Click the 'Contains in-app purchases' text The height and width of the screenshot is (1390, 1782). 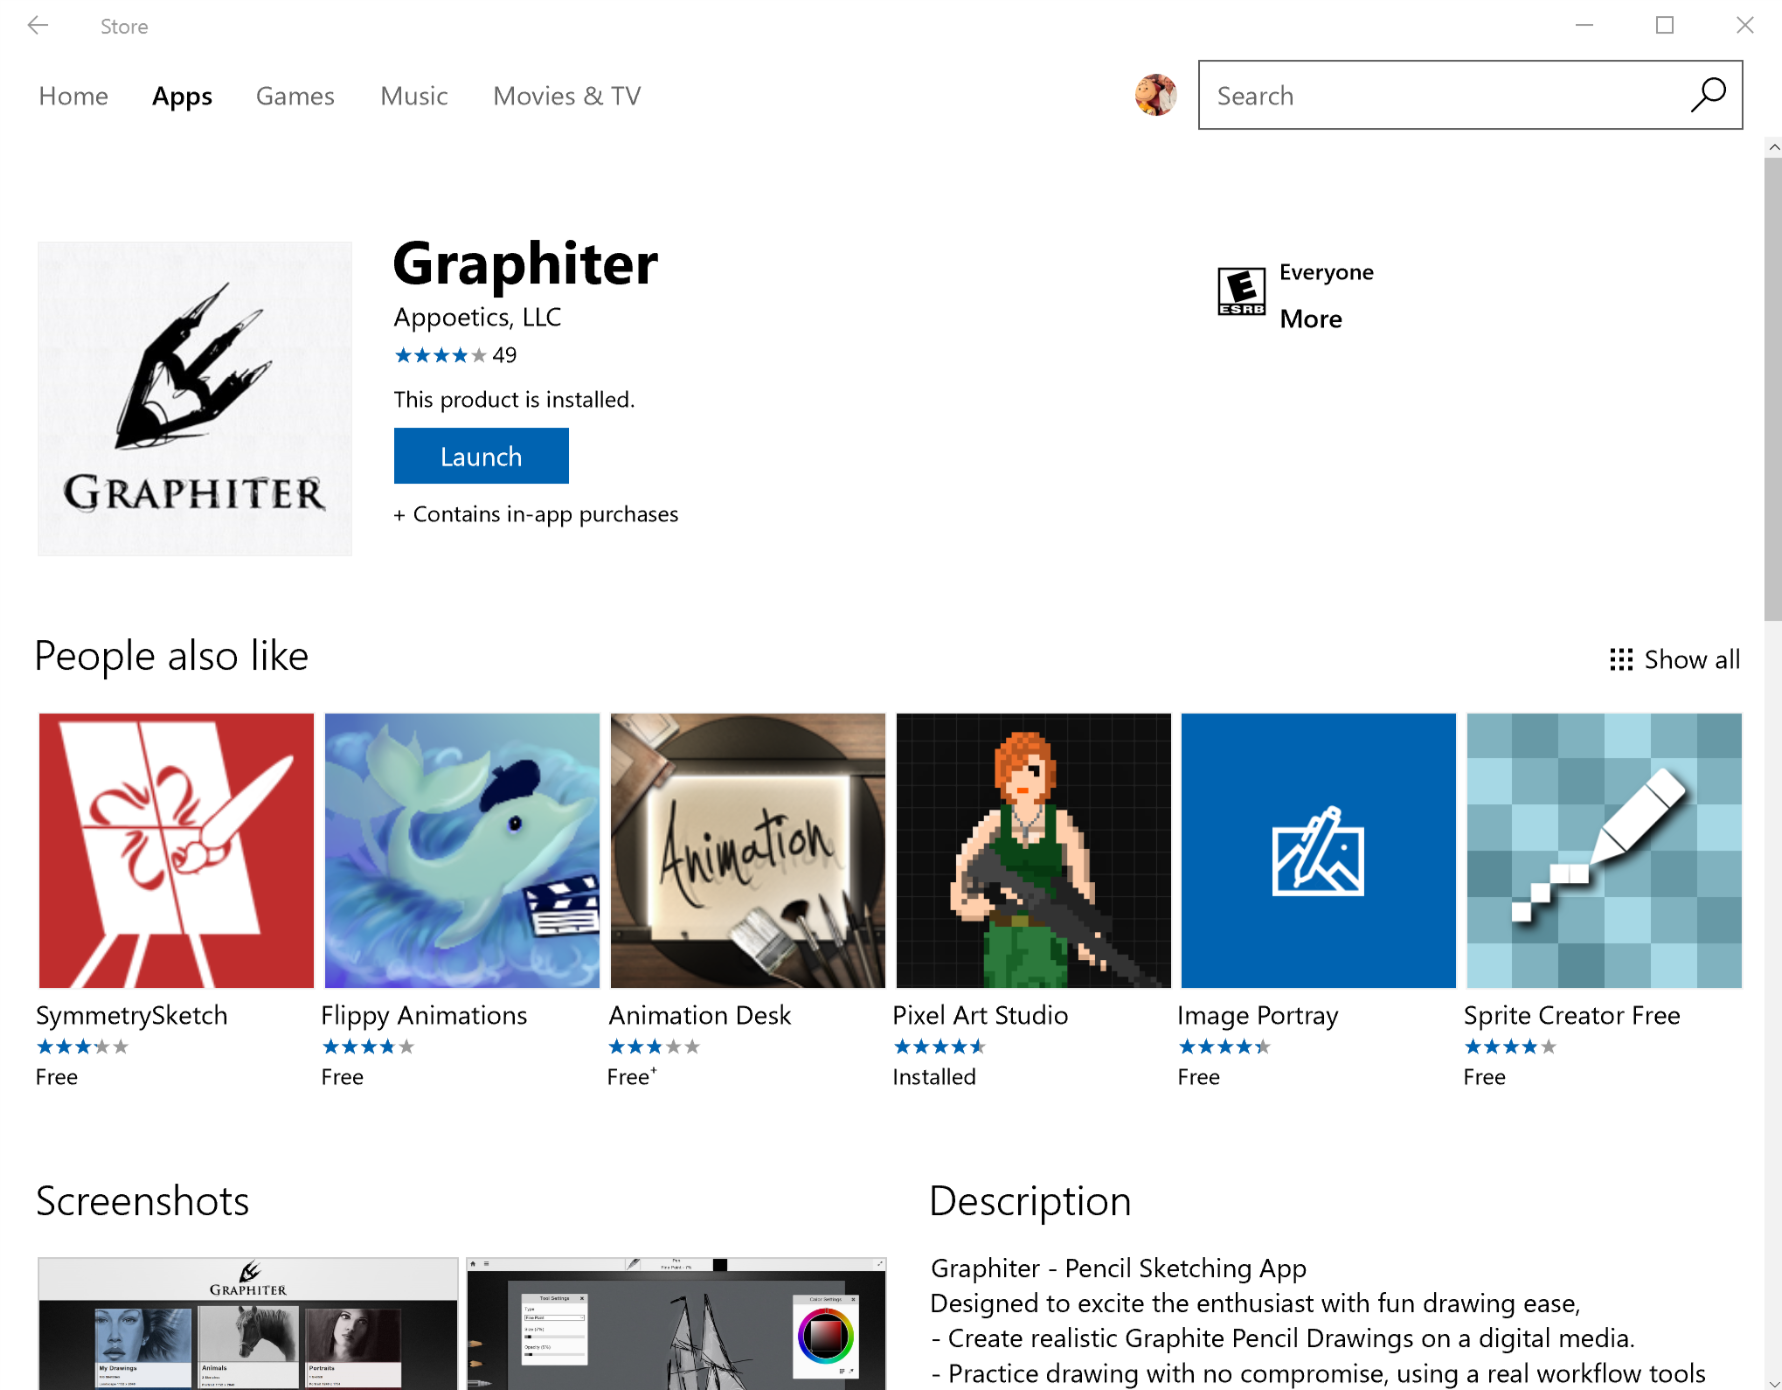click(x=546, y=514)
